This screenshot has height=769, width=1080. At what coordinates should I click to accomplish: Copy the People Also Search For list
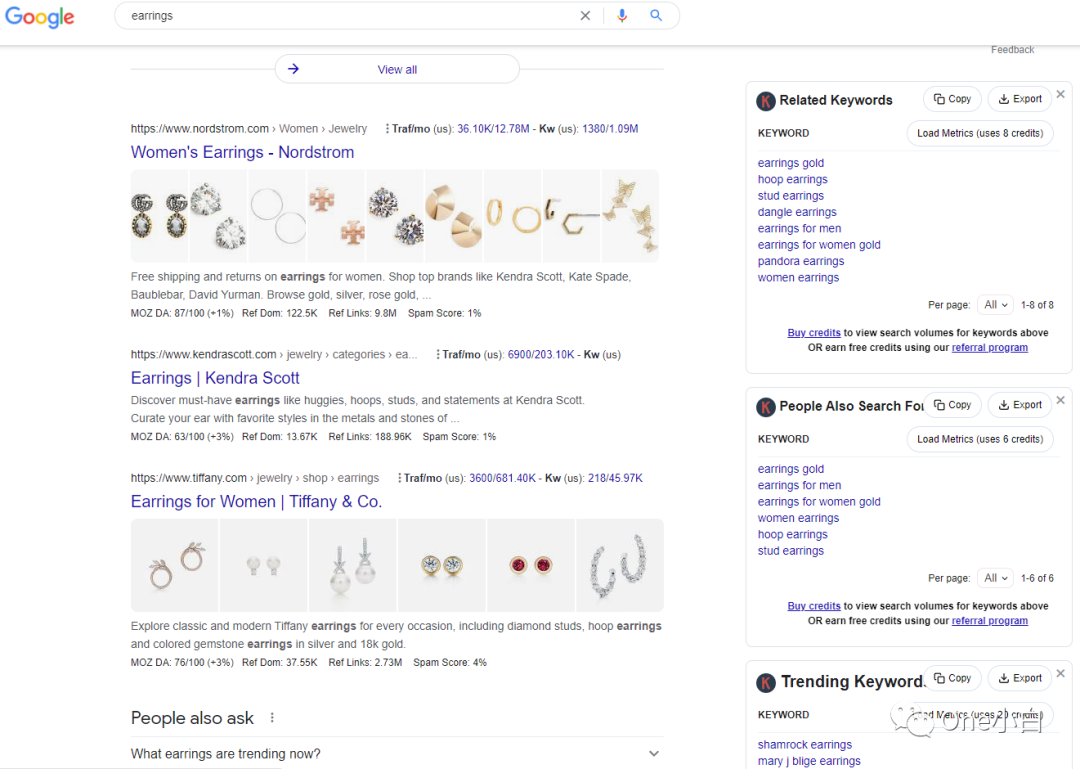click(x=952, y=404)
